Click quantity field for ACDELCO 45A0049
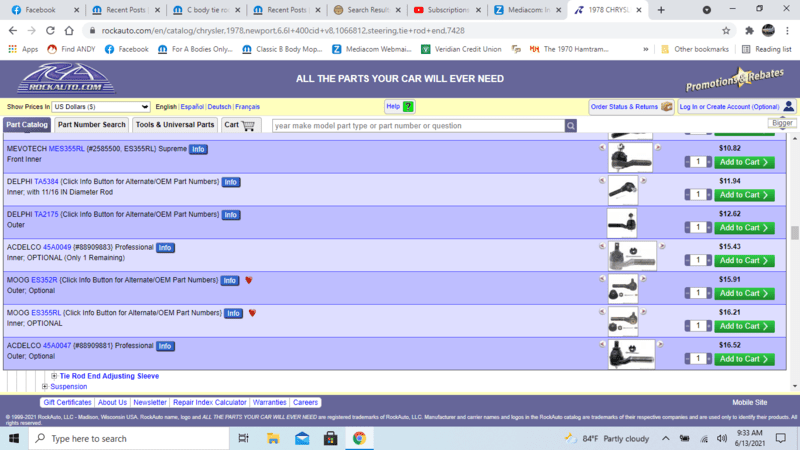Viewport: 800px width, 450px height. tap(698, 260)
